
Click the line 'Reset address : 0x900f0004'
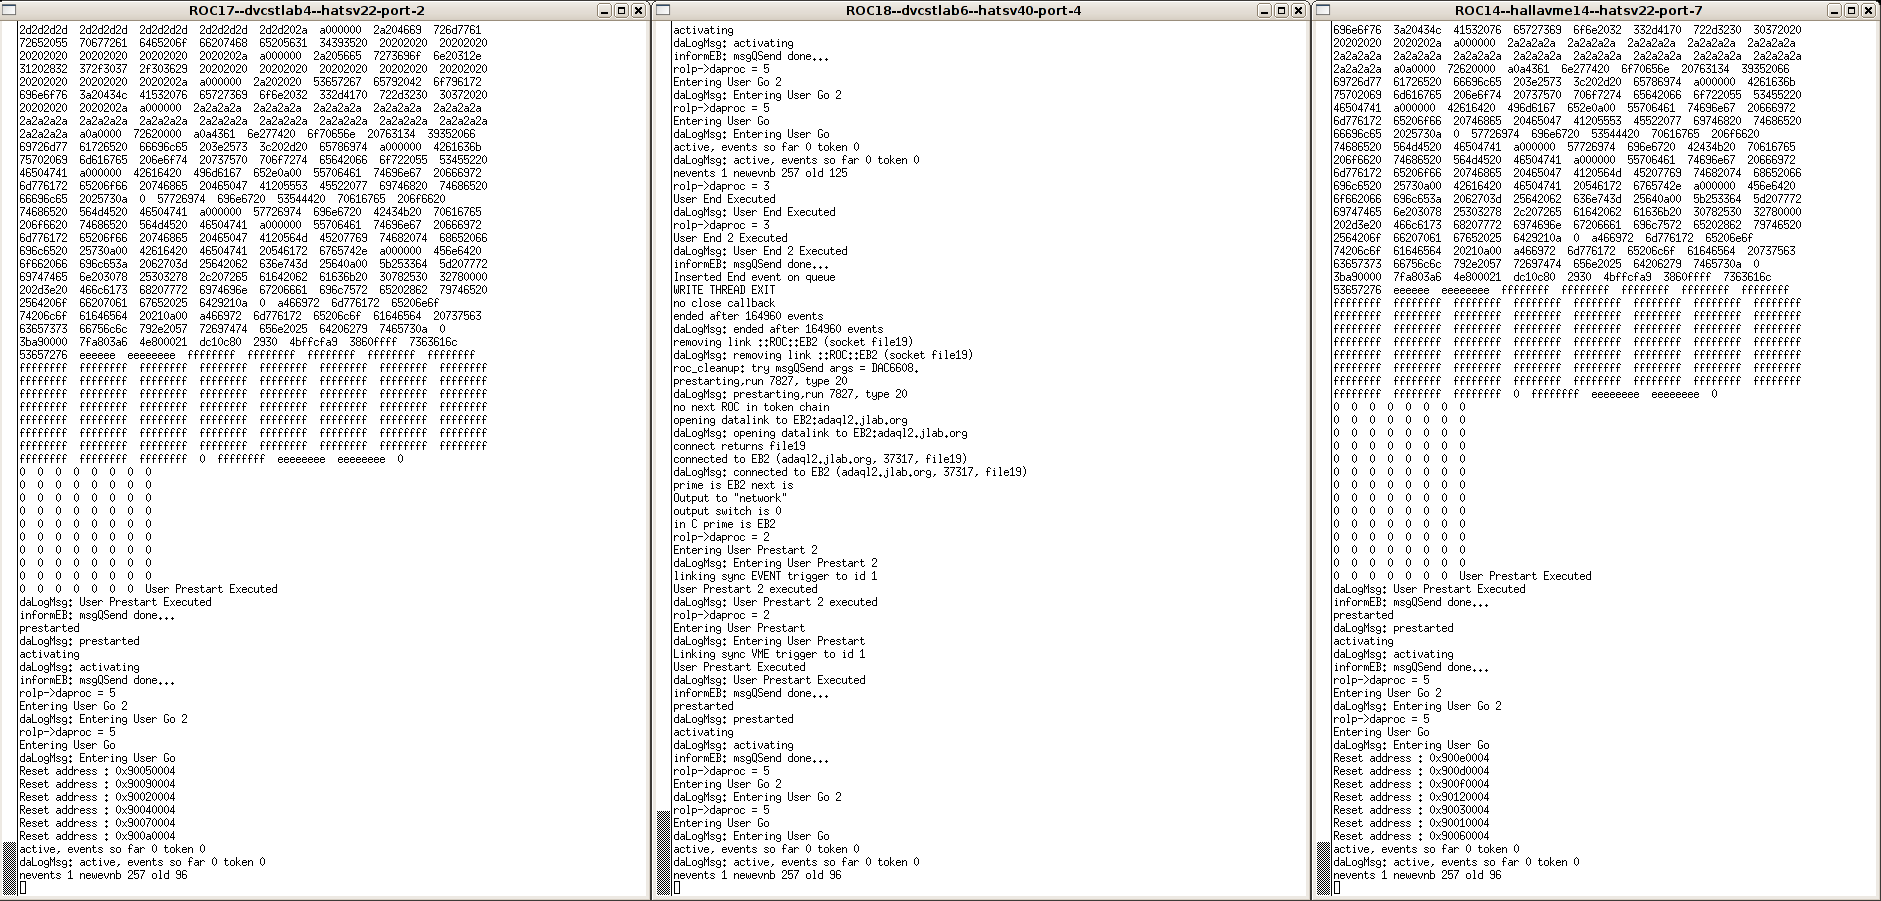pyautogui.click(x=1411, y=784)
